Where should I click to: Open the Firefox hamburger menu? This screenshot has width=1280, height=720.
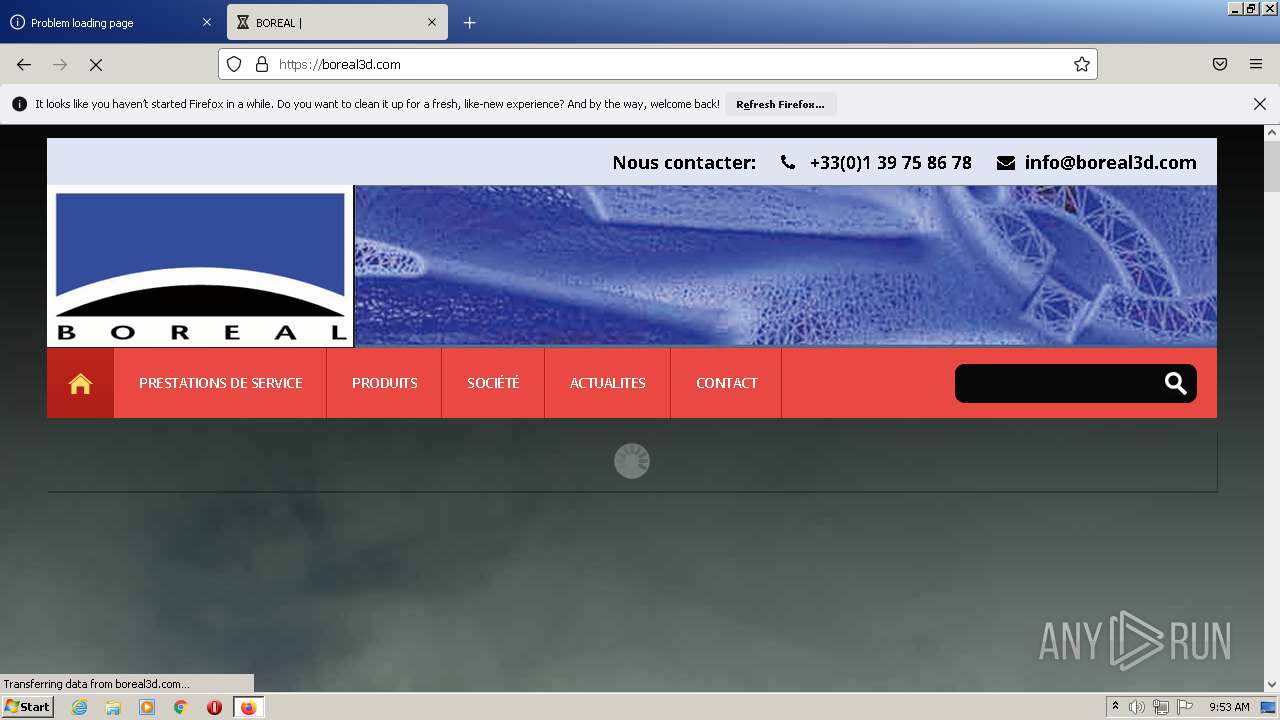click(x=1256, y=64)
